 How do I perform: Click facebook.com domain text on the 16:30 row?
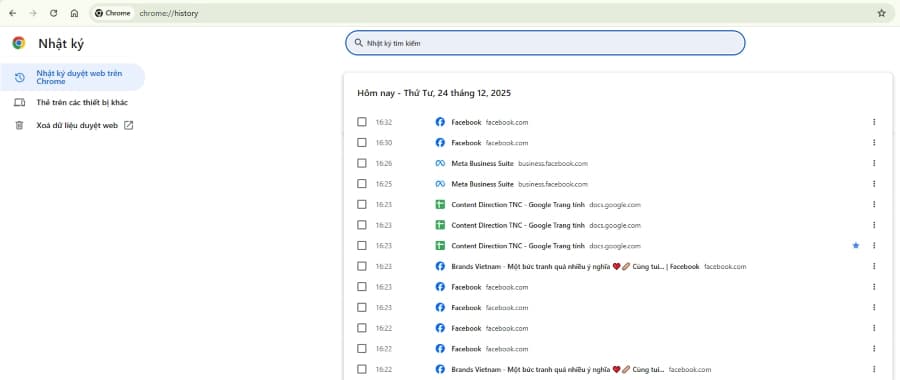[x=507, y=143]
